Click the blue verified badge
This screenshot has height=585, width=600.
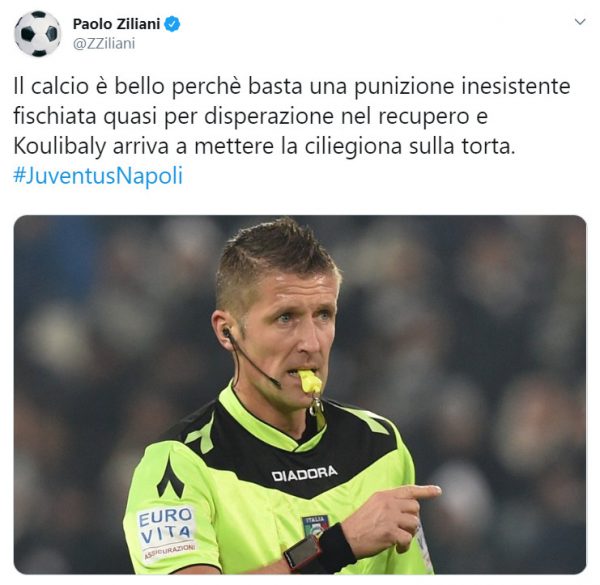(172, 24)
